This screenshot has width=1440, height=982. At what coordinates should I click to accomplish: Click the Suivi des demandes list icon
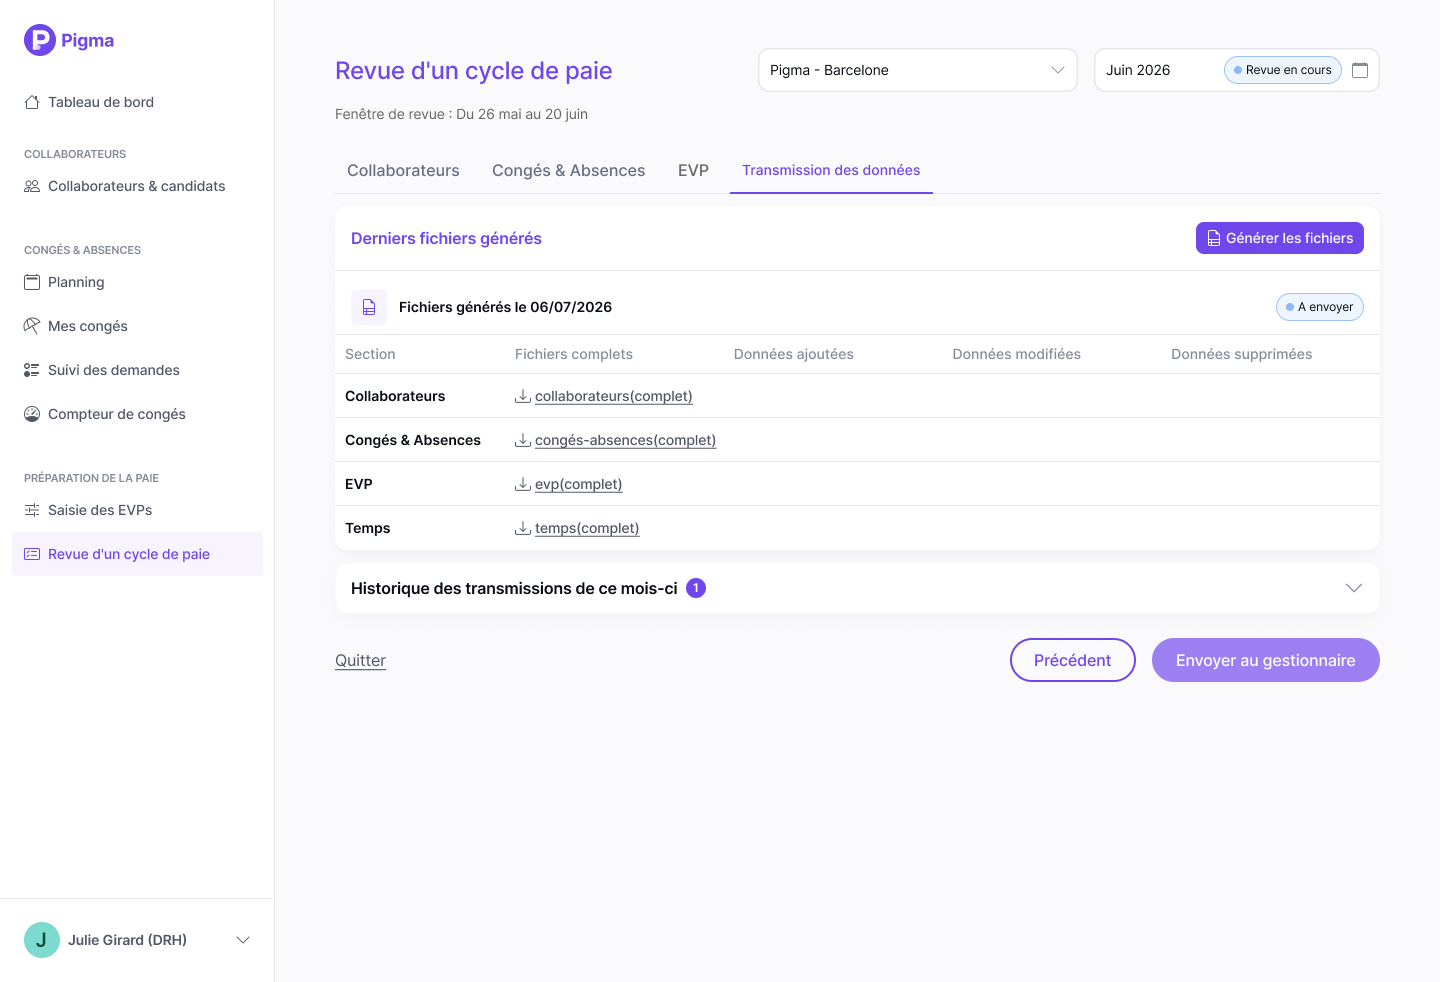[32, 370]
